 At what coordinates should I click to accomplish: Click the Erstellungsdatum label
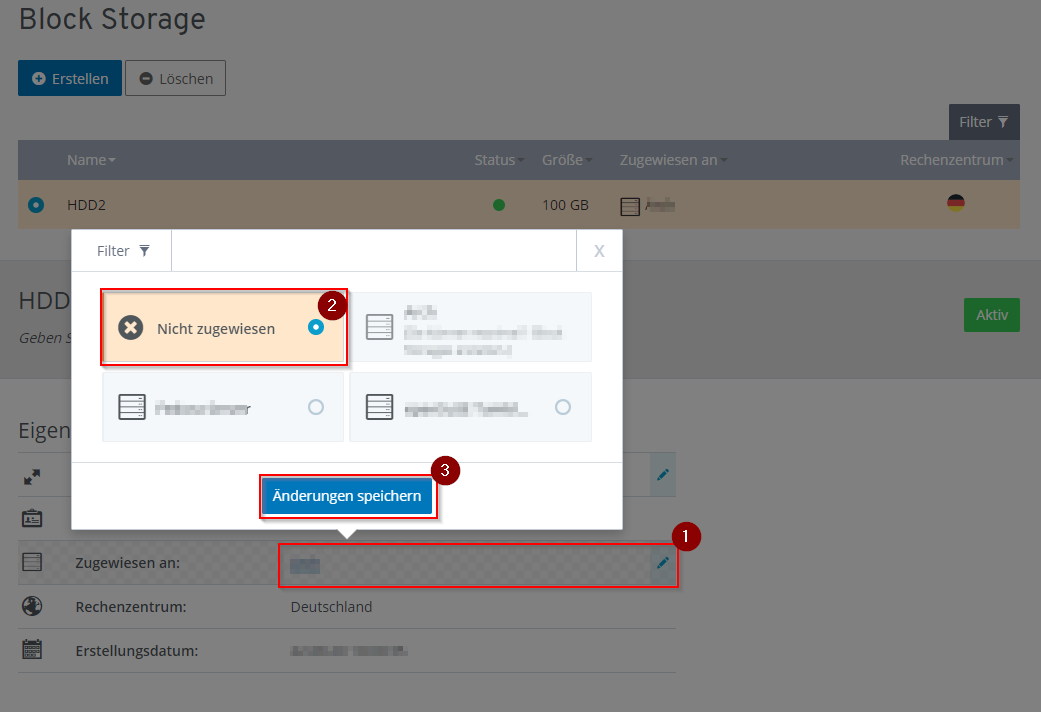point(137,651)
